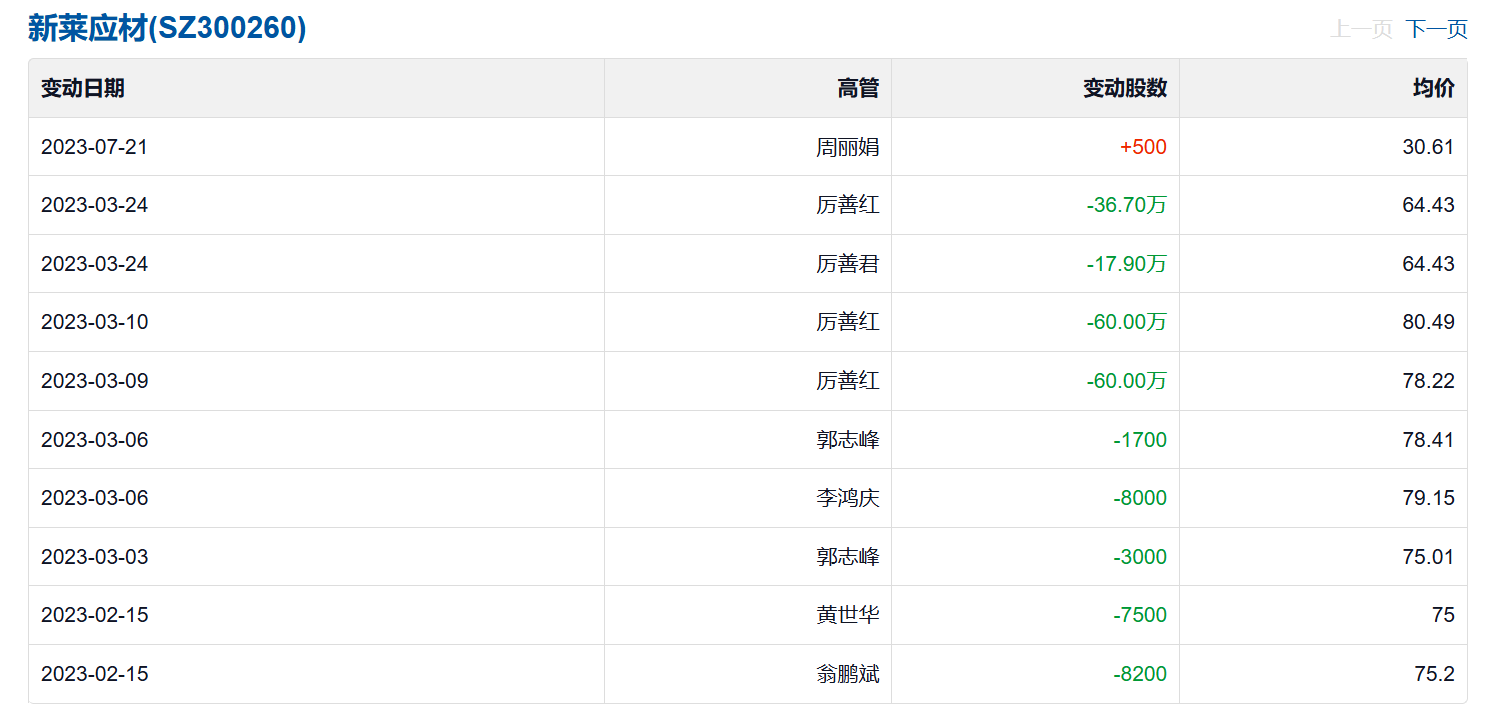This screenshot has width=1493, height=713.
Task: Select executive name 翁鹏斌
Action: [x=847, y=674]
